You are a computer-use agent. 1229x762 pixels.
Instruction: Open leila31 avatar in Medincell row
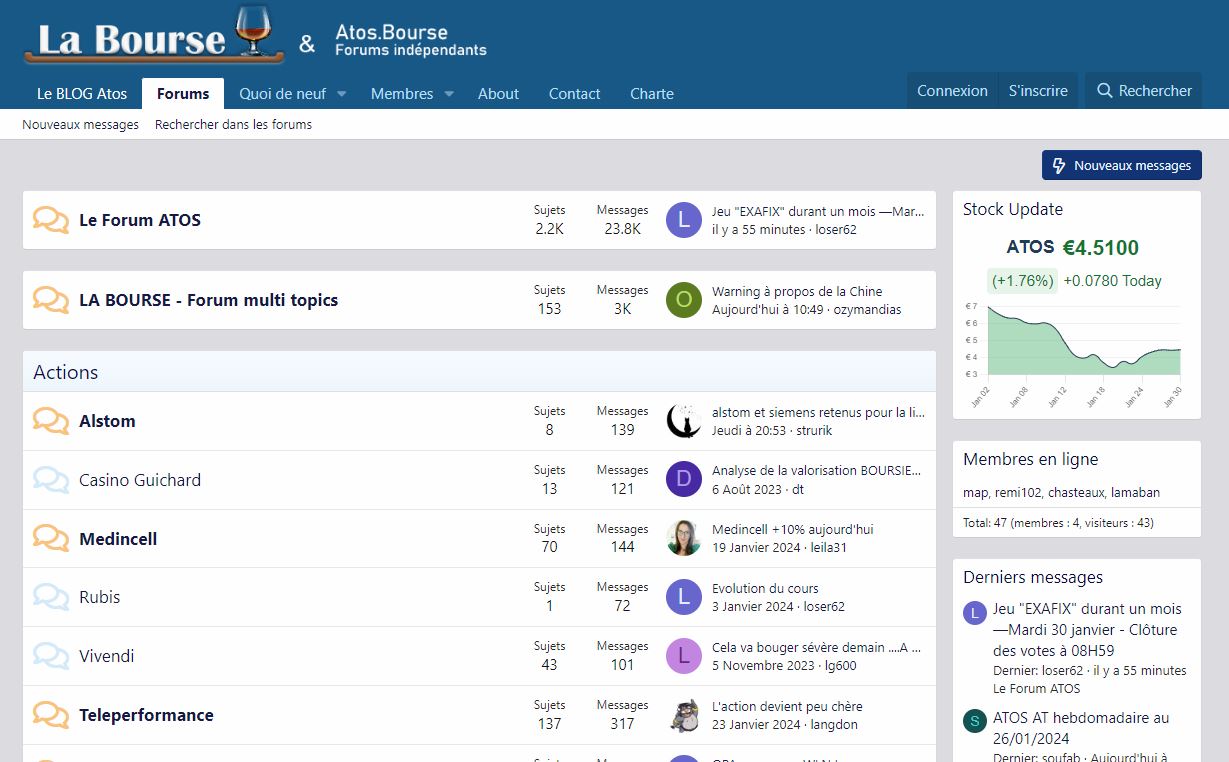click(684, 539)
